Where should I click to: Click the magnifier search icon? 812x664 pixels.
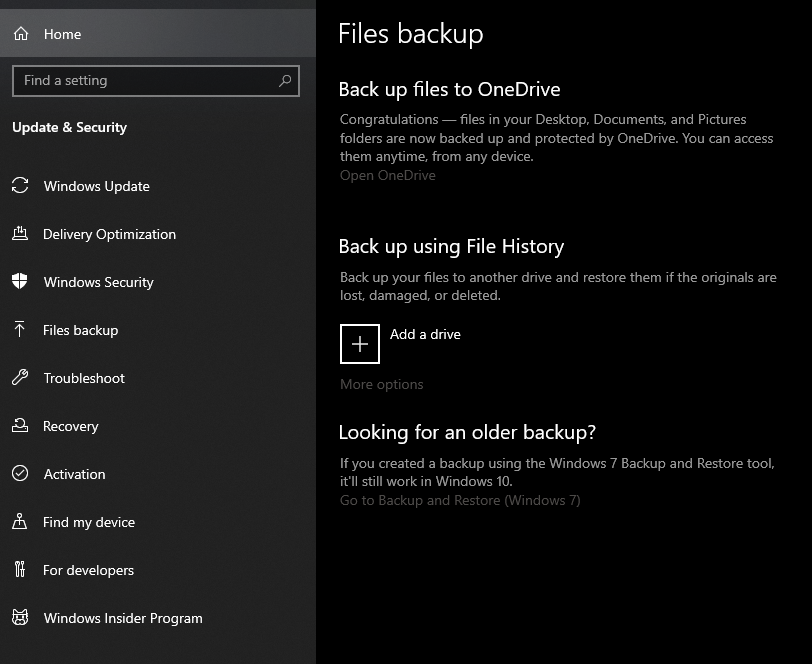[x=285, y=81]
